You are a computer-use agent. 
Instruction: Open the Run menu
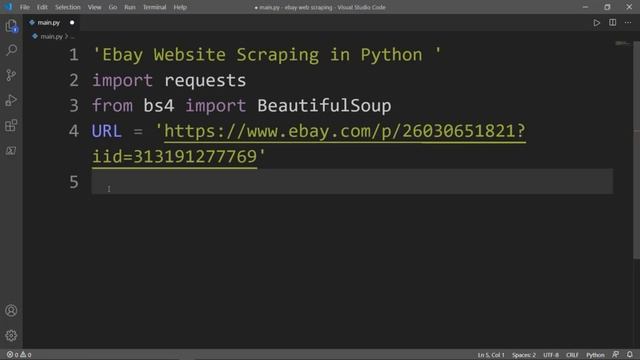tap(130, 7)
